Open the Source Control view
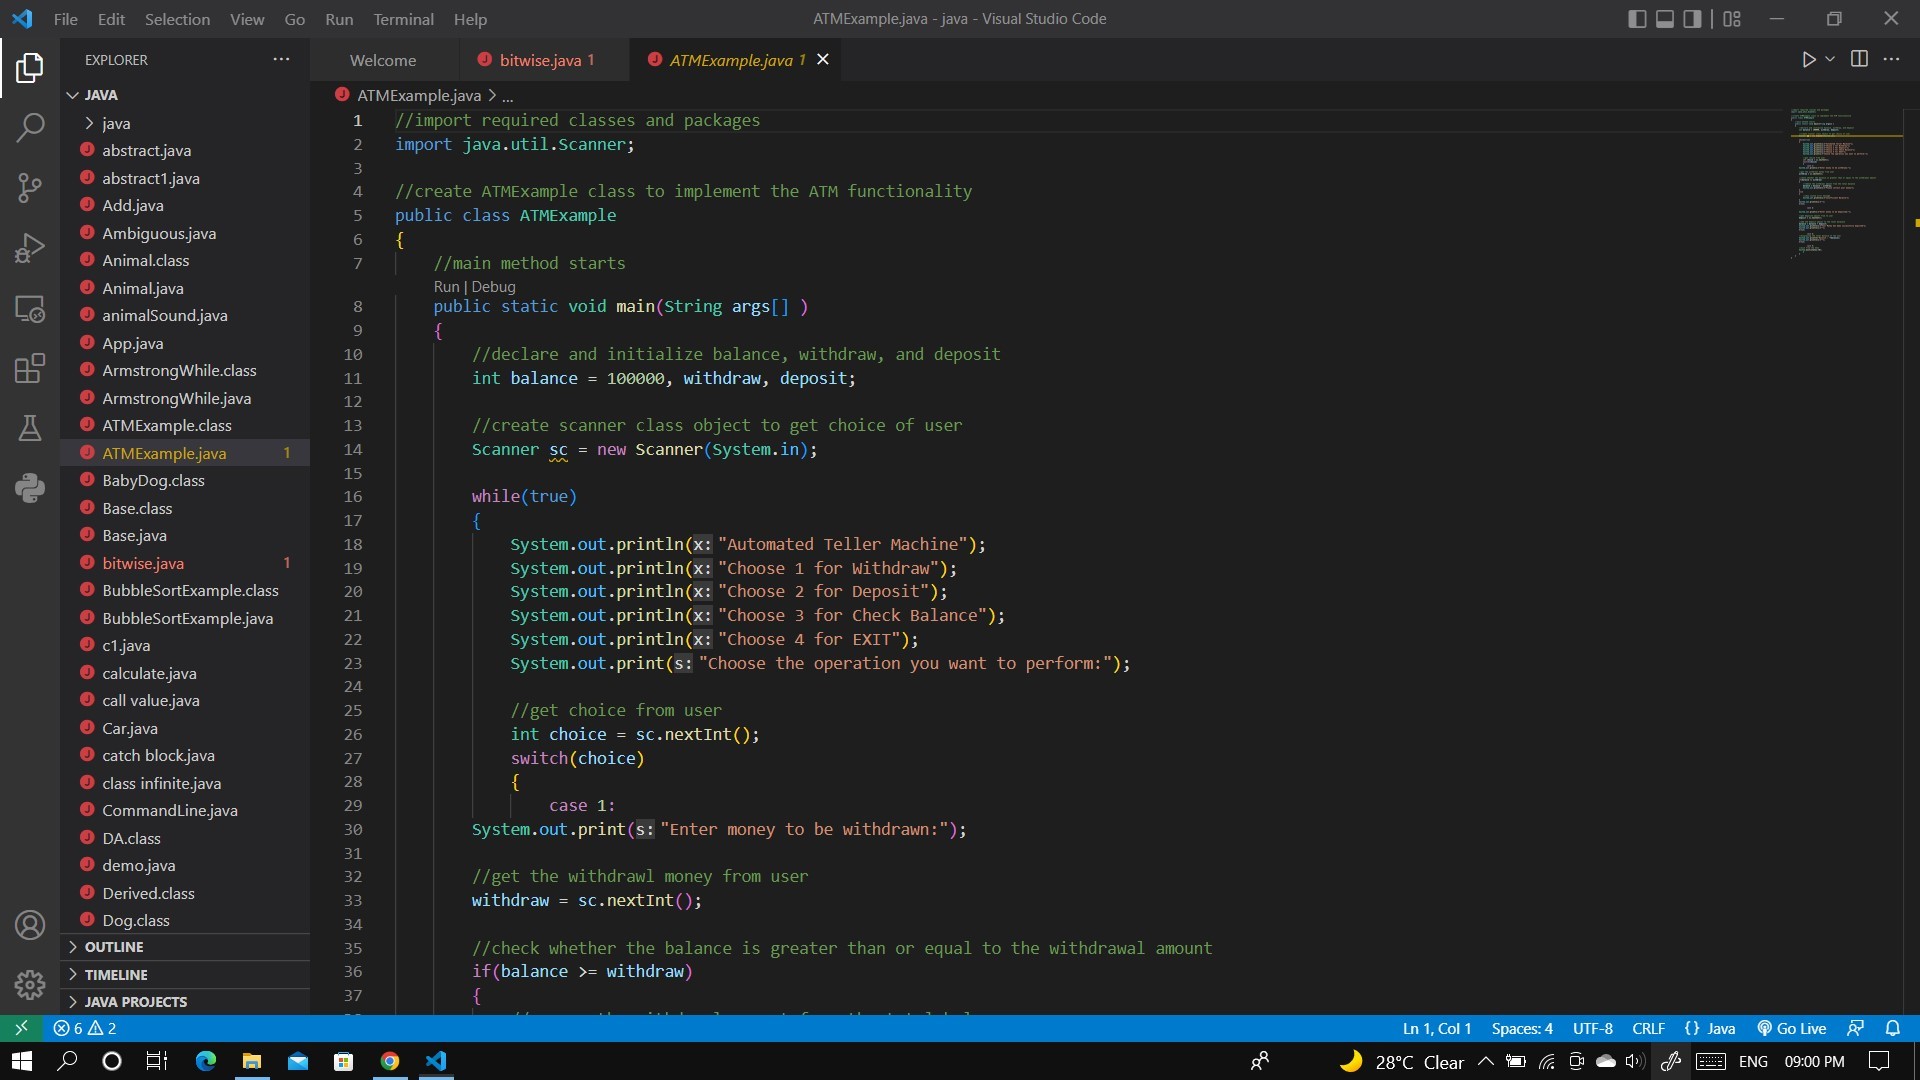 30,187
